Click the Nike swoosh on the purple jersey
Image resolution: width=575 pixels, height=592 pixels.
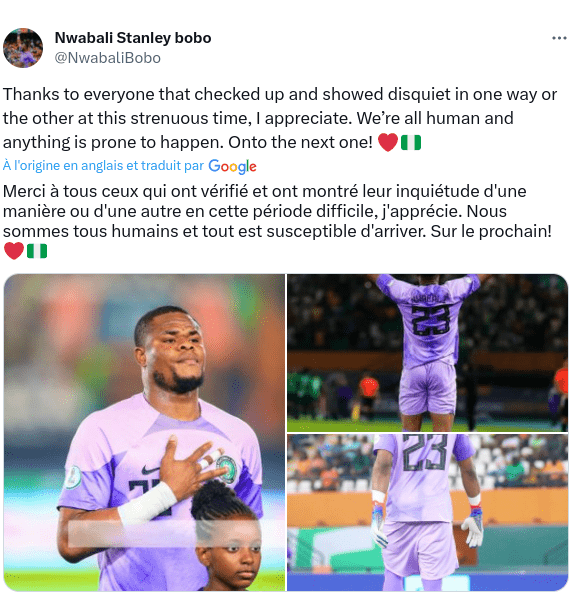(151, 470)
